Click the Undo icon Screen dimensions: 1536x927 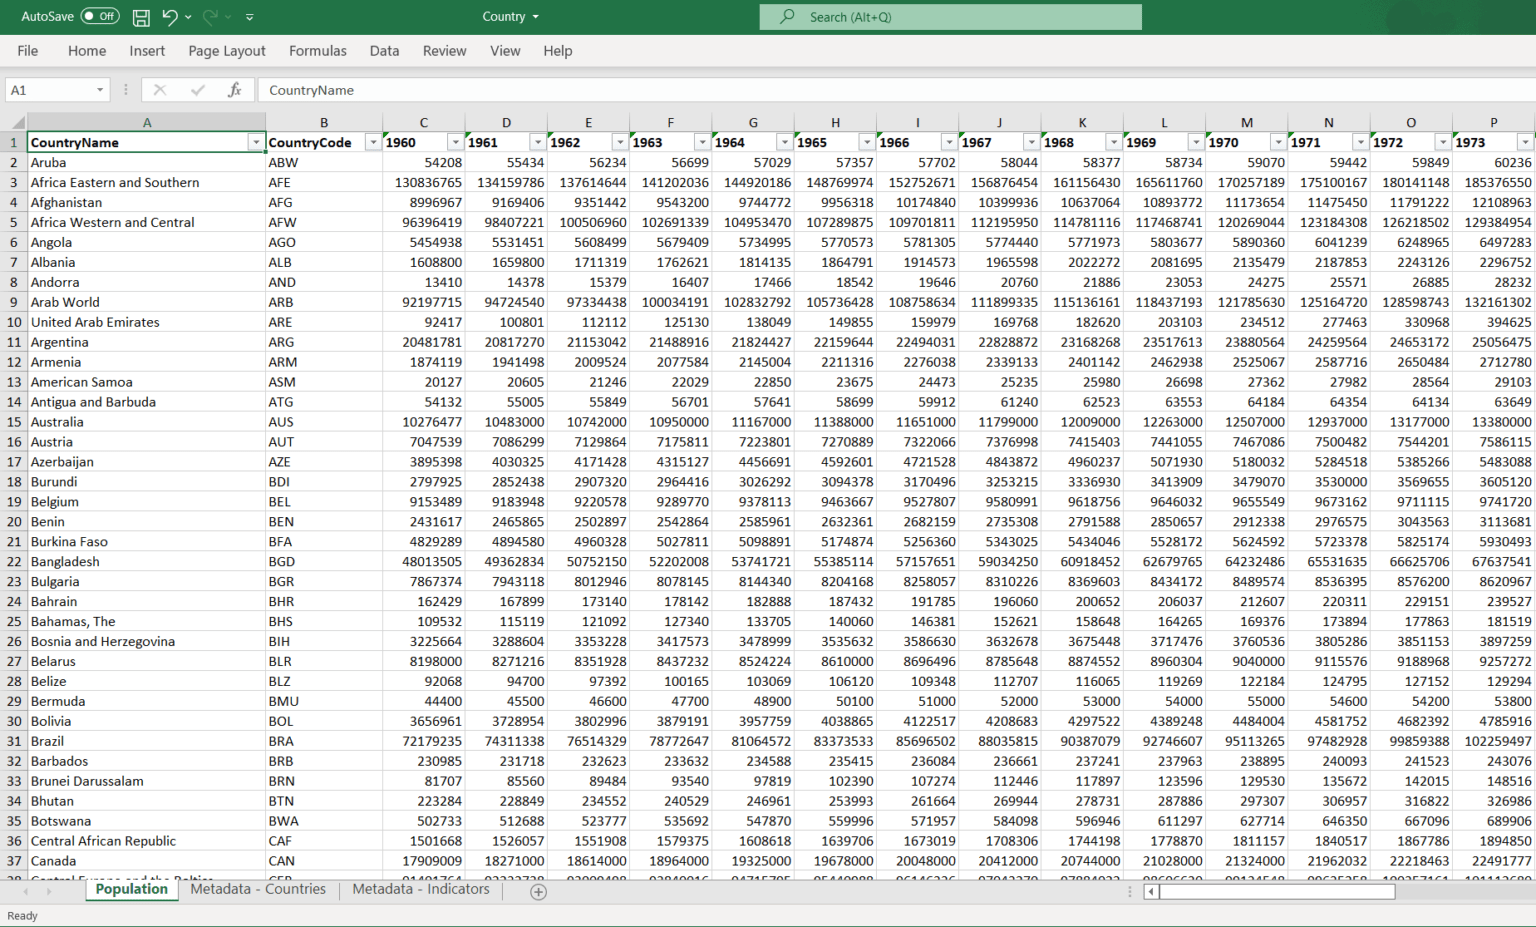coord(169,16)
